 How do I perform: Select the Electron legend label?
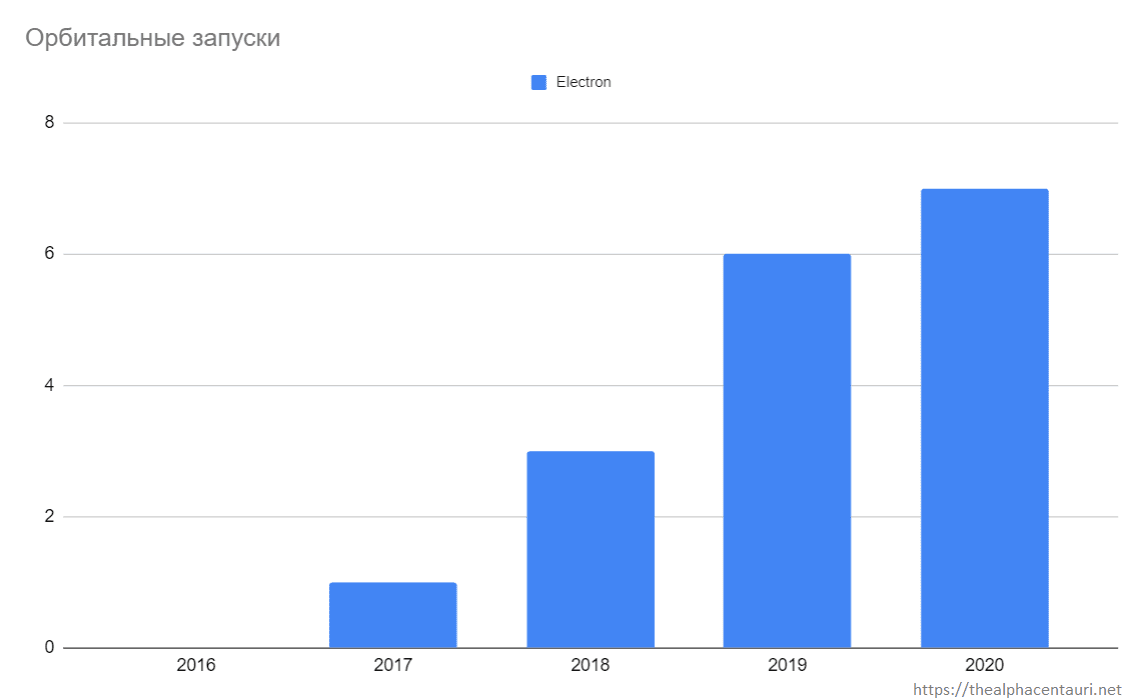pos(583,83)
